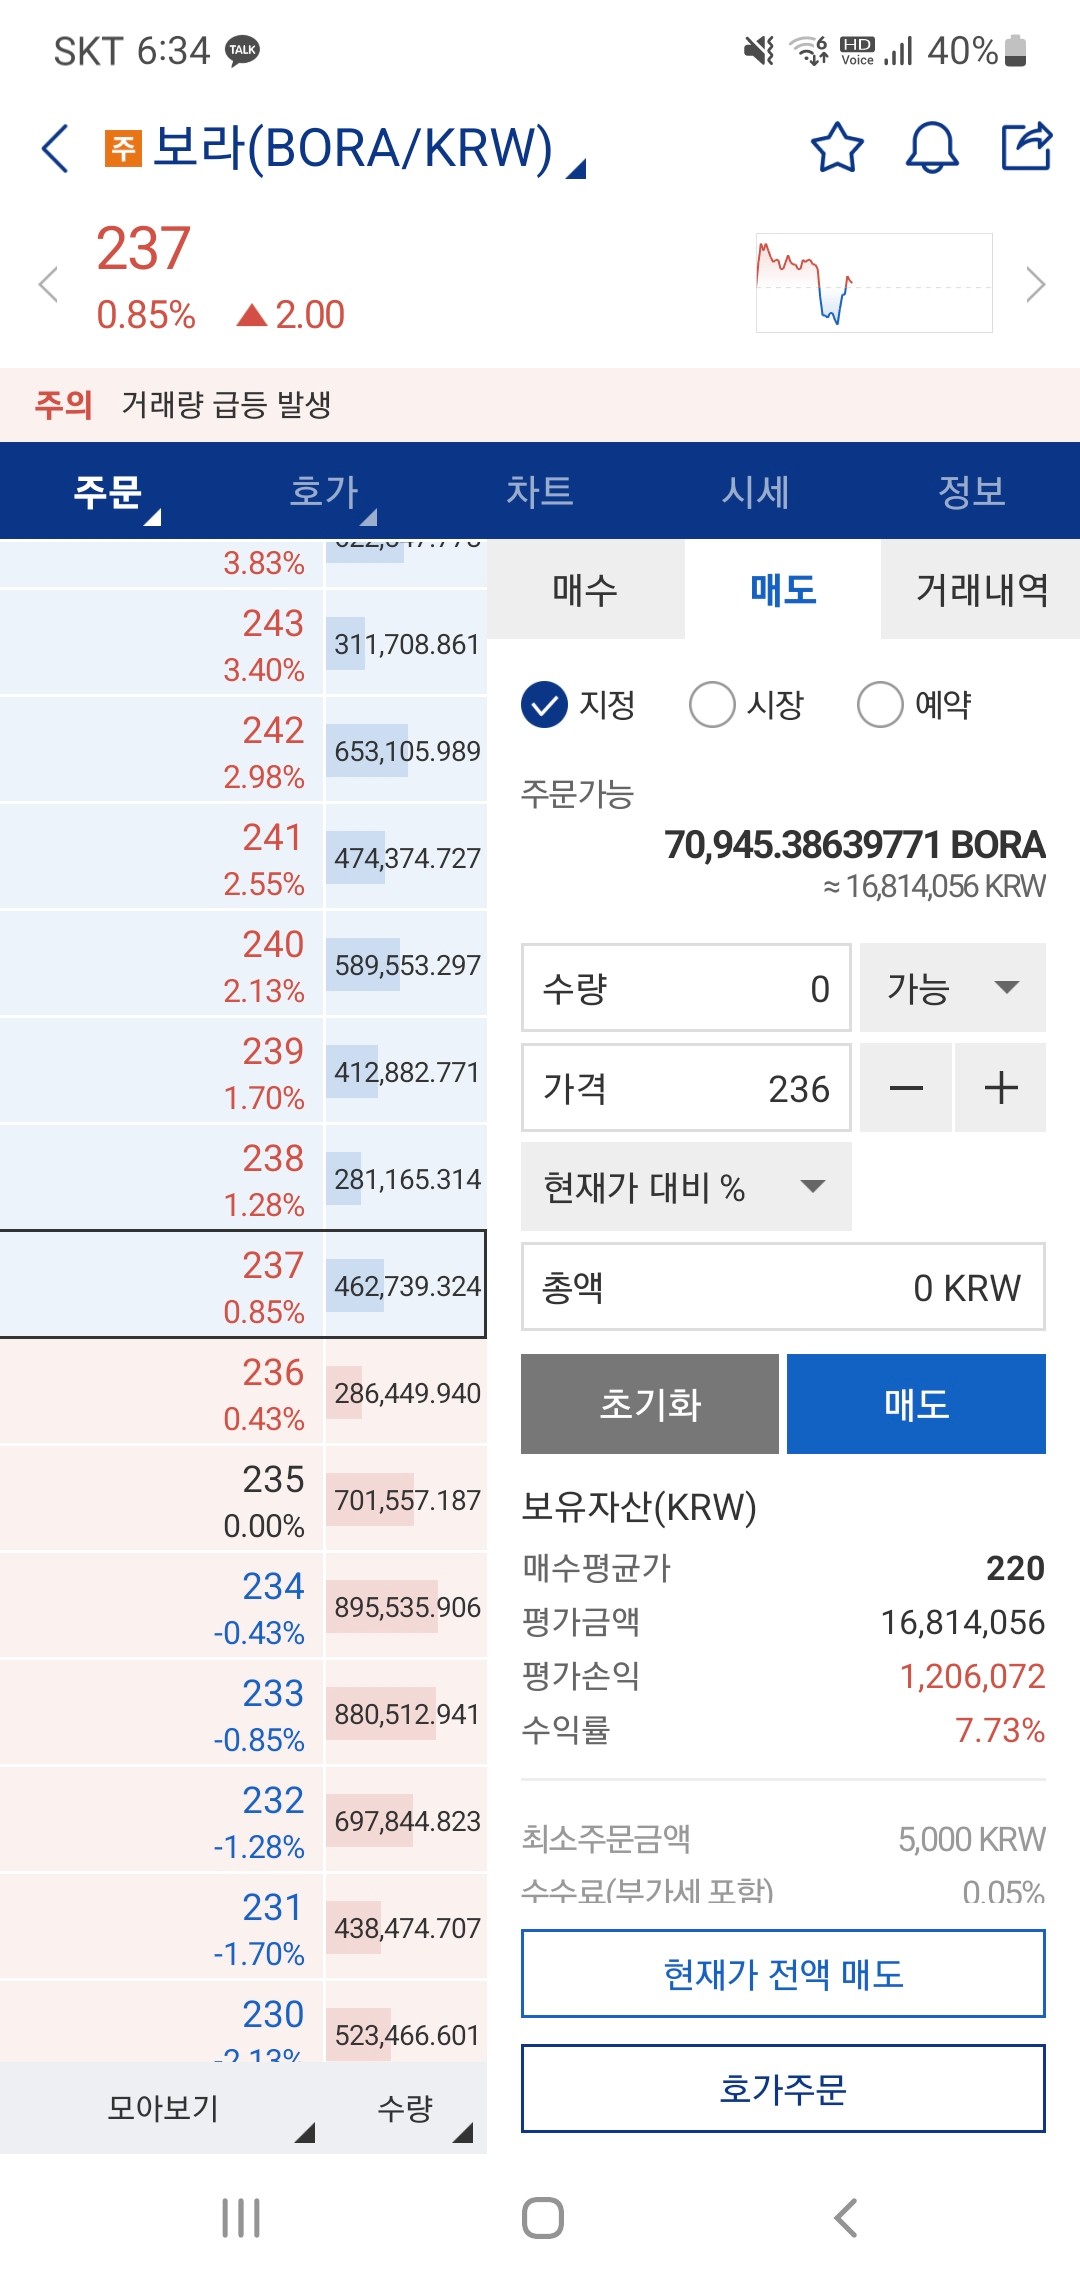Select 지정 limit order option
The width and height of the screenshot is (1080, 2280).
point(578,704)
